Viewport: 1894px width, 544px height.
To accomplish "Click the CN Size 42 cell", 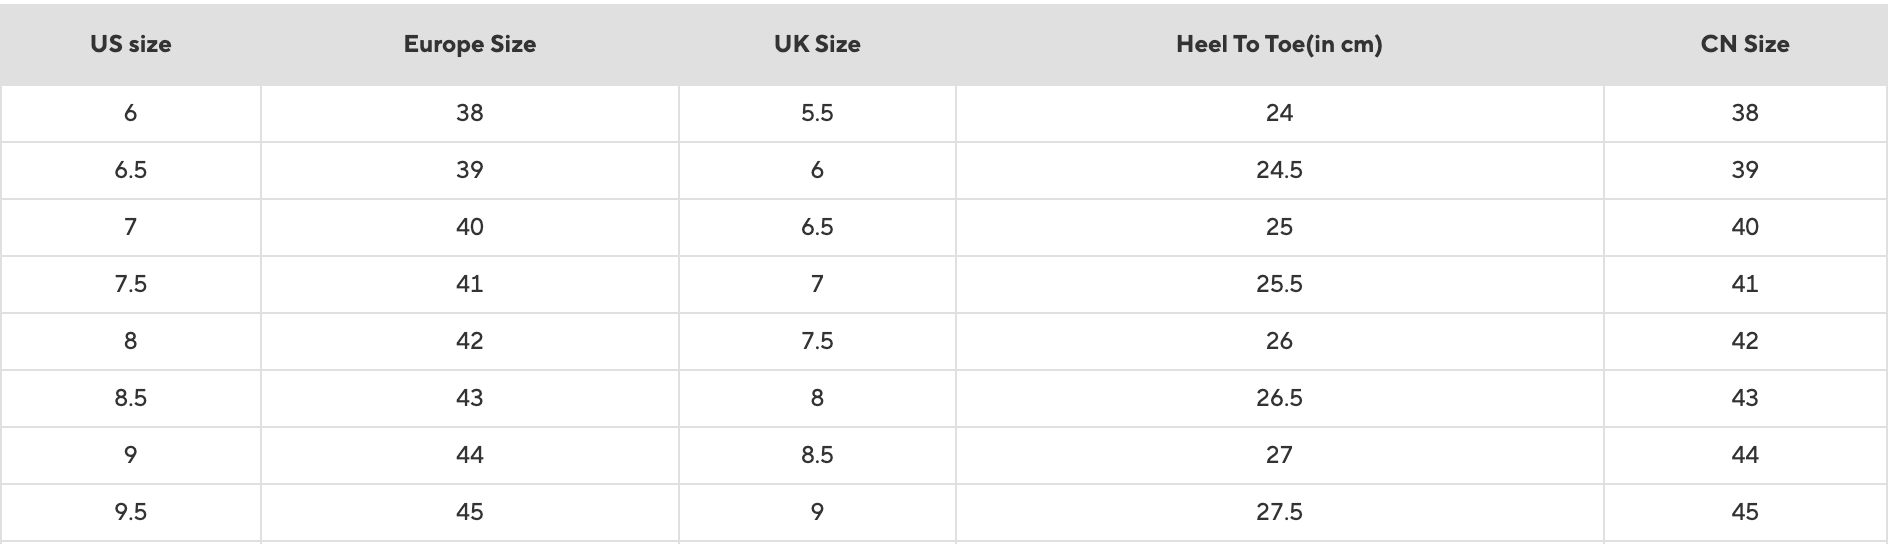I will (1744, 341).
